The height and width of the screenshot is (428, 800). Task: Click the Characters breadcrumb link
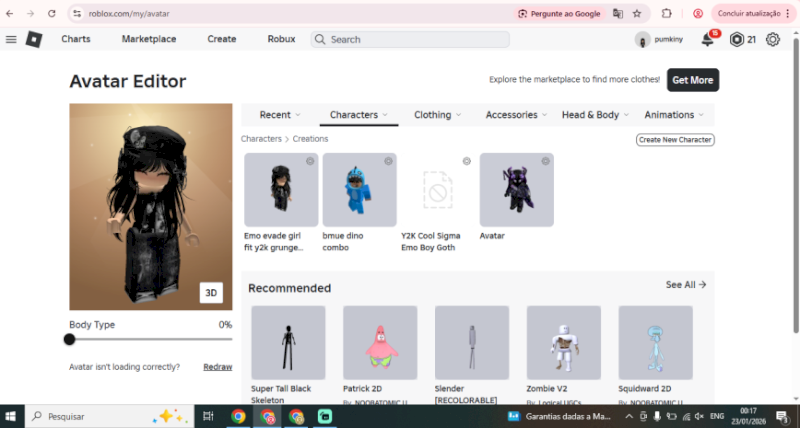point(261,139)
